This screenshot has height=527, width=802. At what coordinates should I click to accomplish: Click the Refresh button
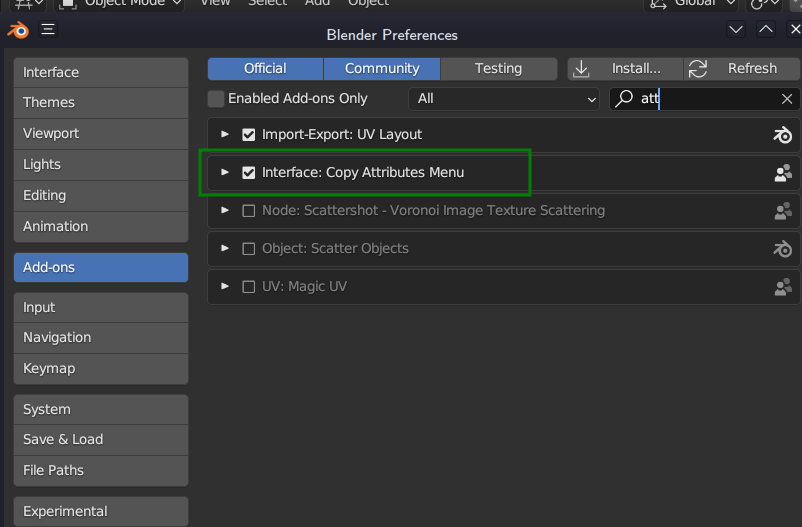coord(742,69)
